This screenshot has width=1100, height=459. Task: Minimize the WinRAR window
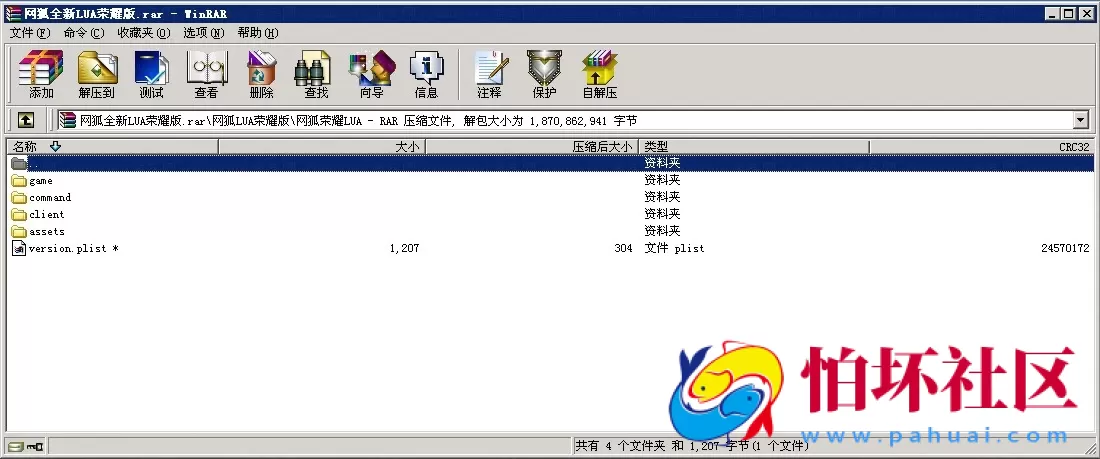tap(1052, 13)
